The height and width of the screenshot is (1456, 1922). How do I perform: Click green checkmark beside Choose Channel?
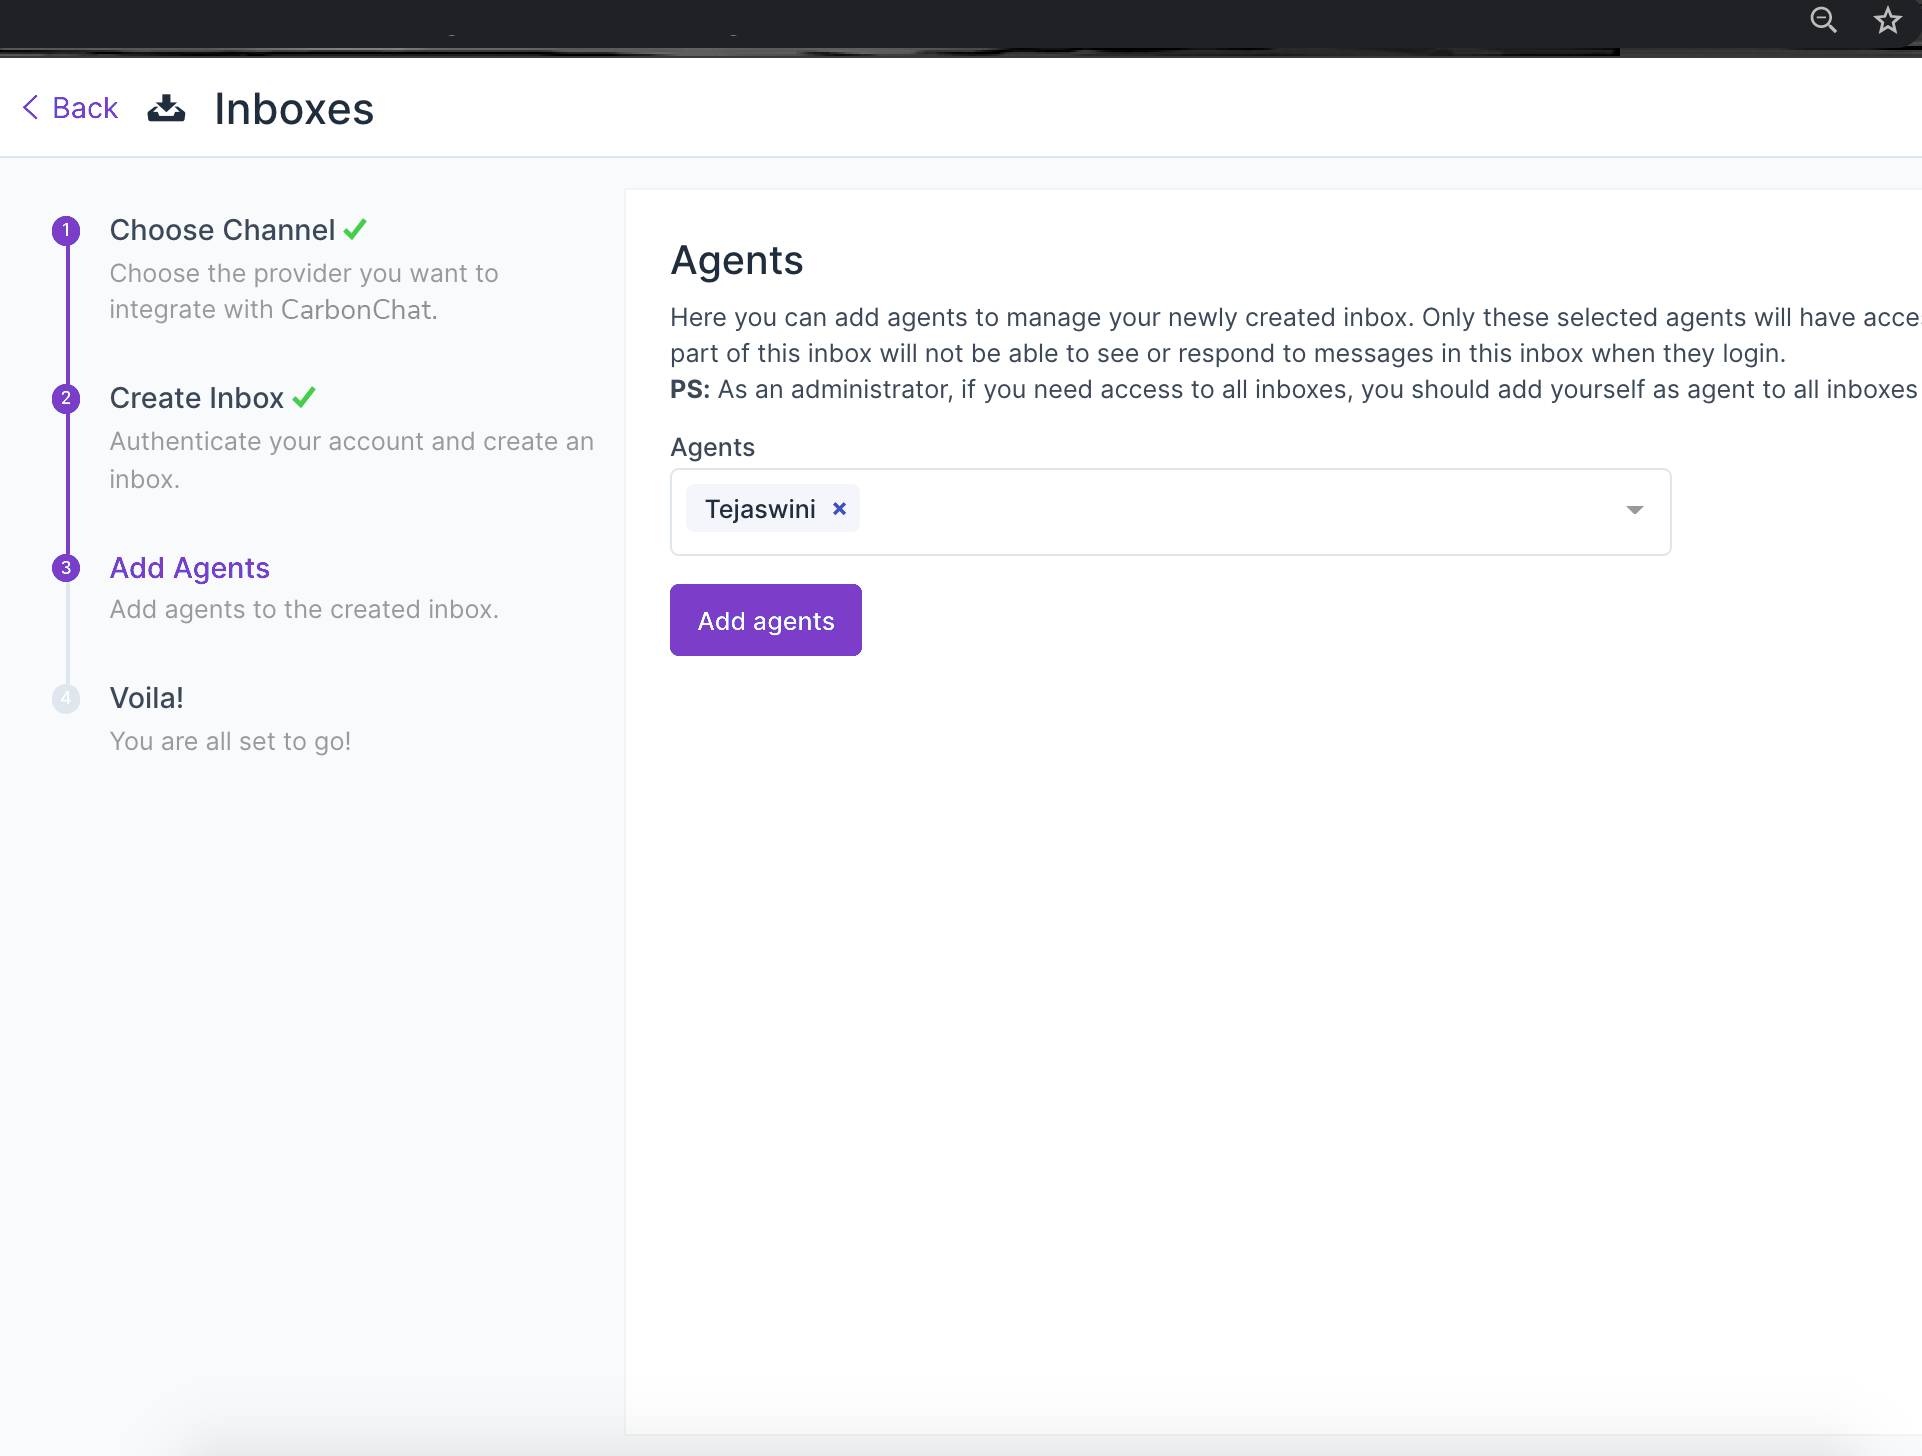pos(355,229)
